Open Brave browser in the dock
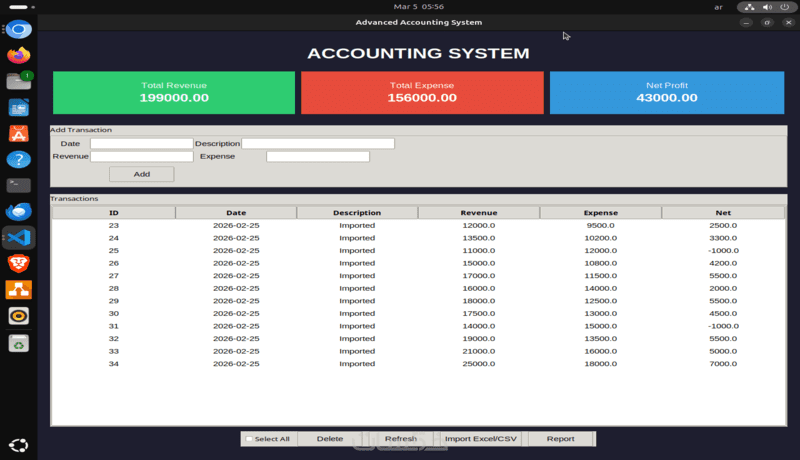 pyautogui.click(x=18, y=264)
